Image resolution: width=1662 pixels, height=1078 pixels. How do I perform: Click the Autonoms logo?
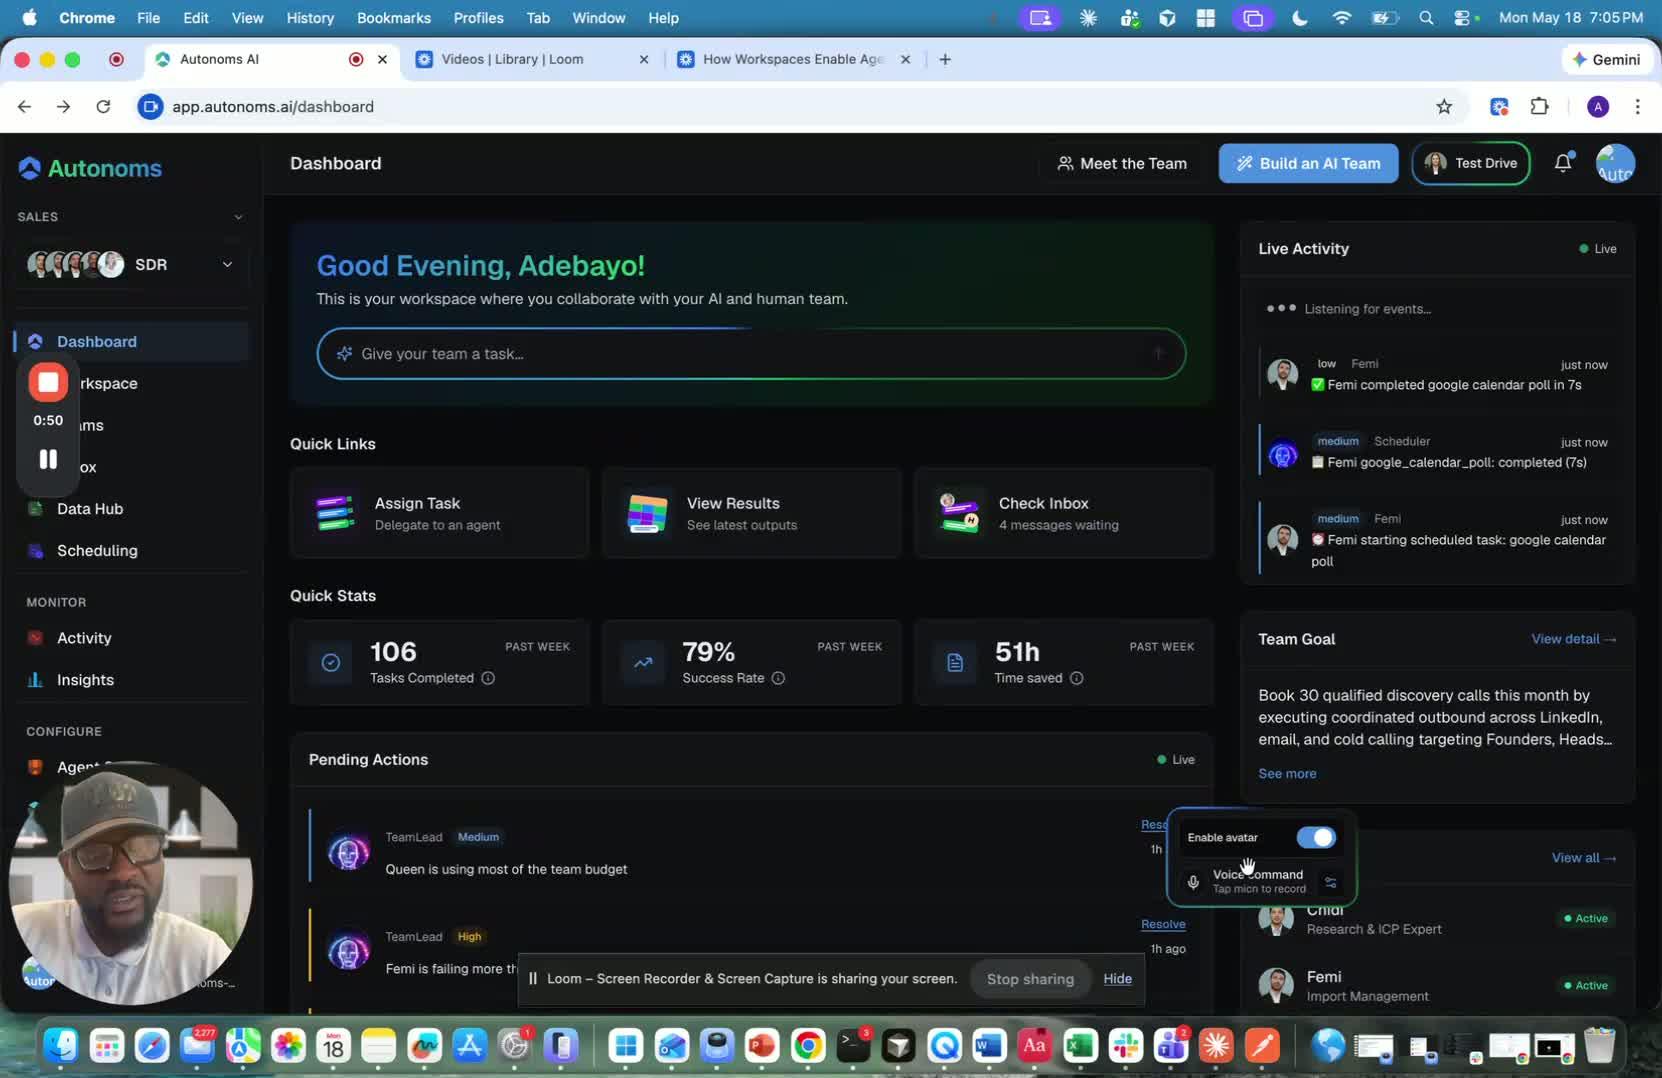click(90, 168)
